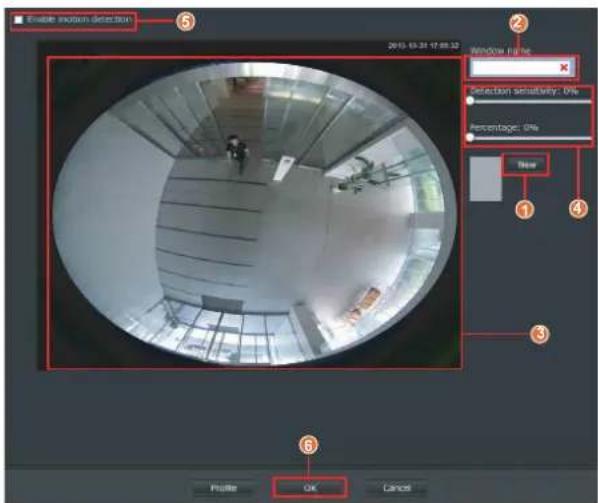Screen dimensions: 598x503
Task: Click orange callout marker number 3
Action: (x=539, y=334)
